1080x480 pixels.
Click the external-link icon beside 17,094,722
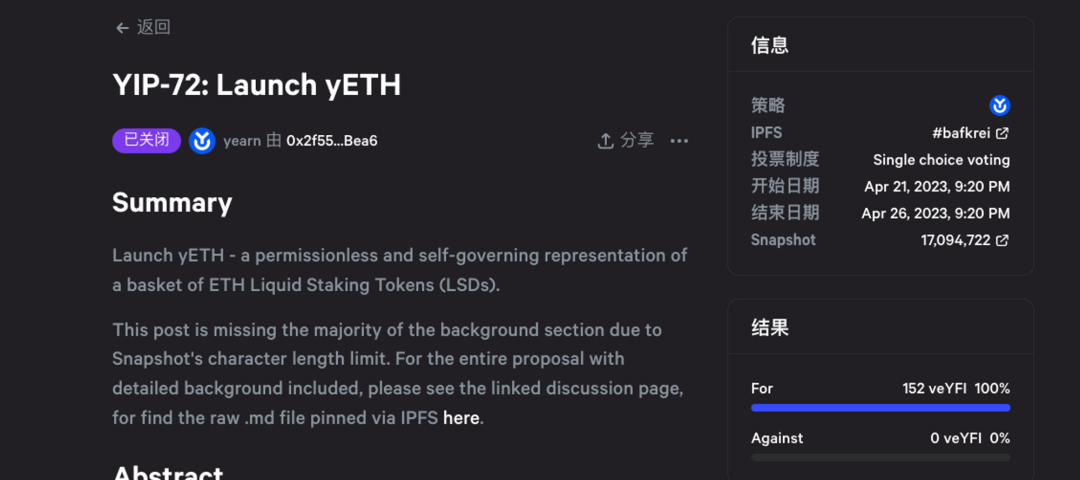[x=1002, y=240]
